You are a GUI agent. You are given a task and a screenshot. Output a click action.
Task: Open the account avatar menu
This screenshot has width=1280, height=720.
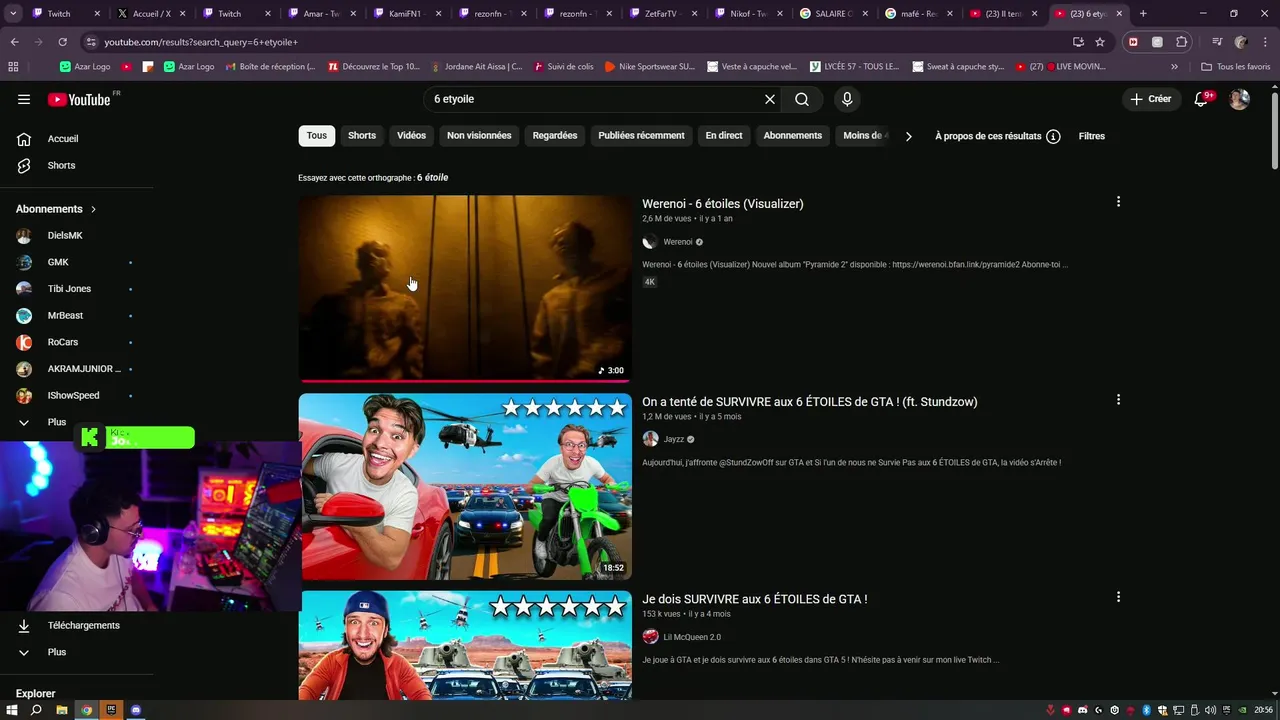pyautogui.click(x=1239, y=99)
